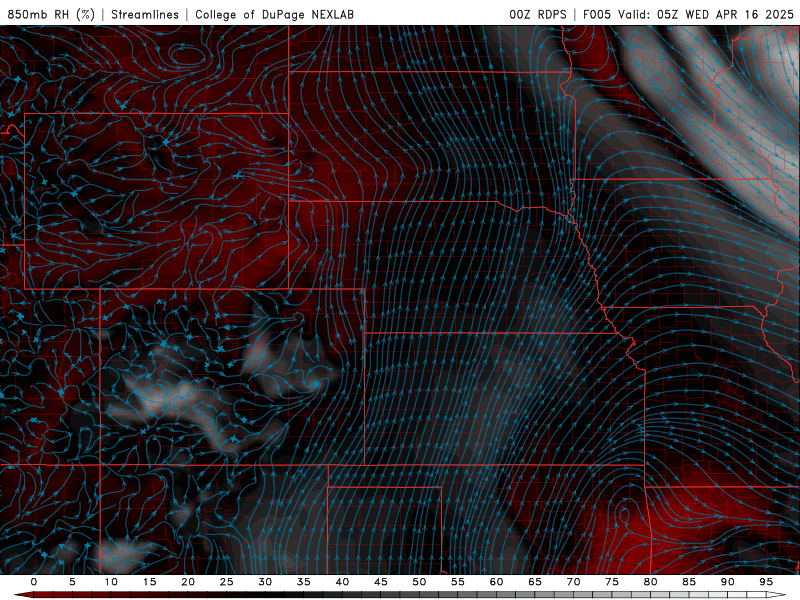
Task: Click the colorbar label "50"
Action: (x=419, y=582)
